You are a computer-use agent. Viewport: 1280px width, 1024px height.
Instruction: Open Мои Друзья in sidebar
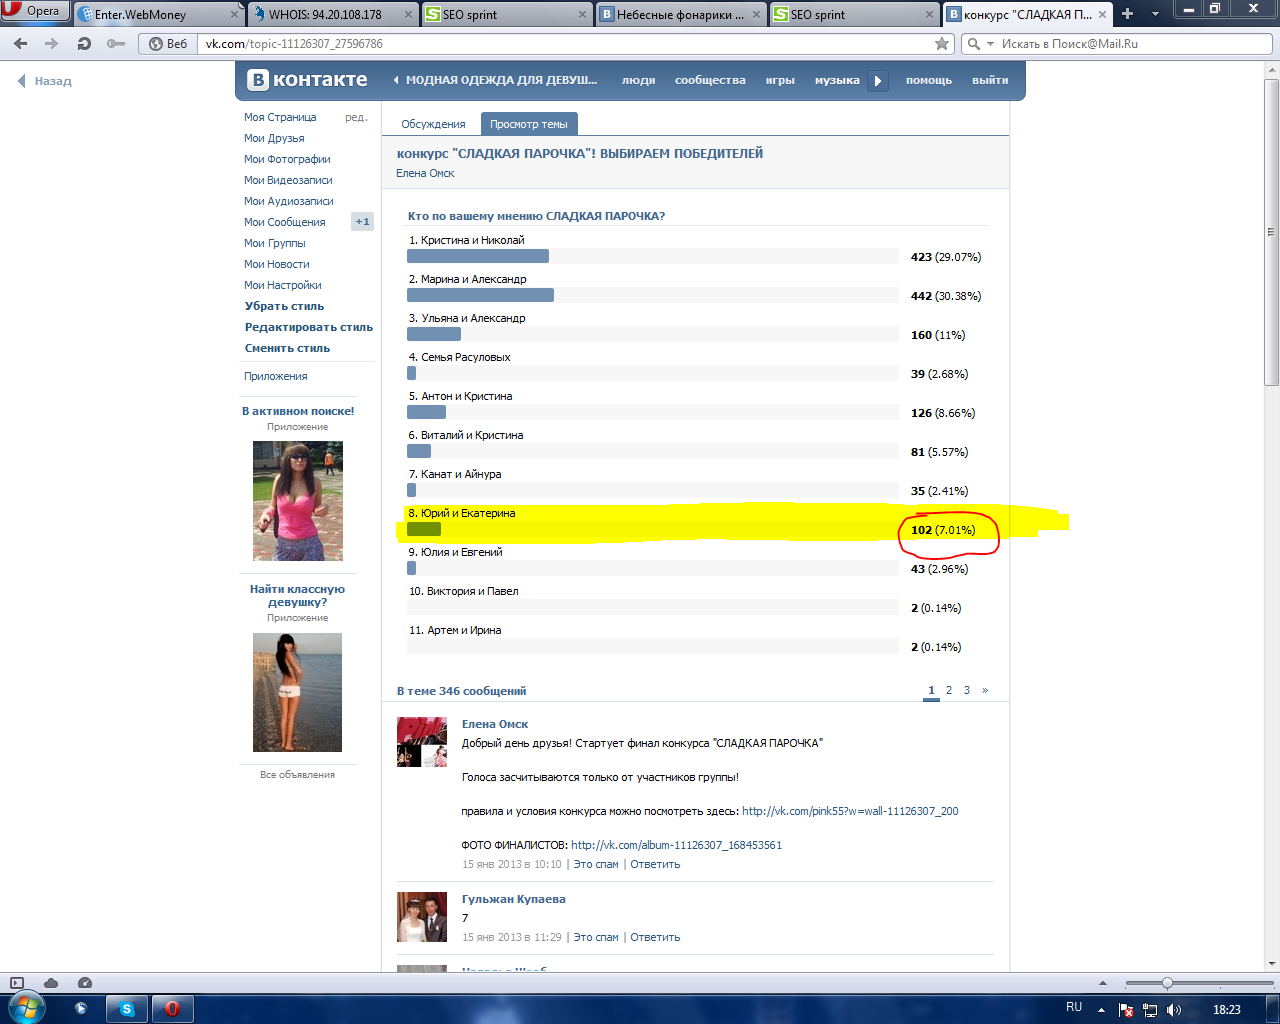coord(274,138)
